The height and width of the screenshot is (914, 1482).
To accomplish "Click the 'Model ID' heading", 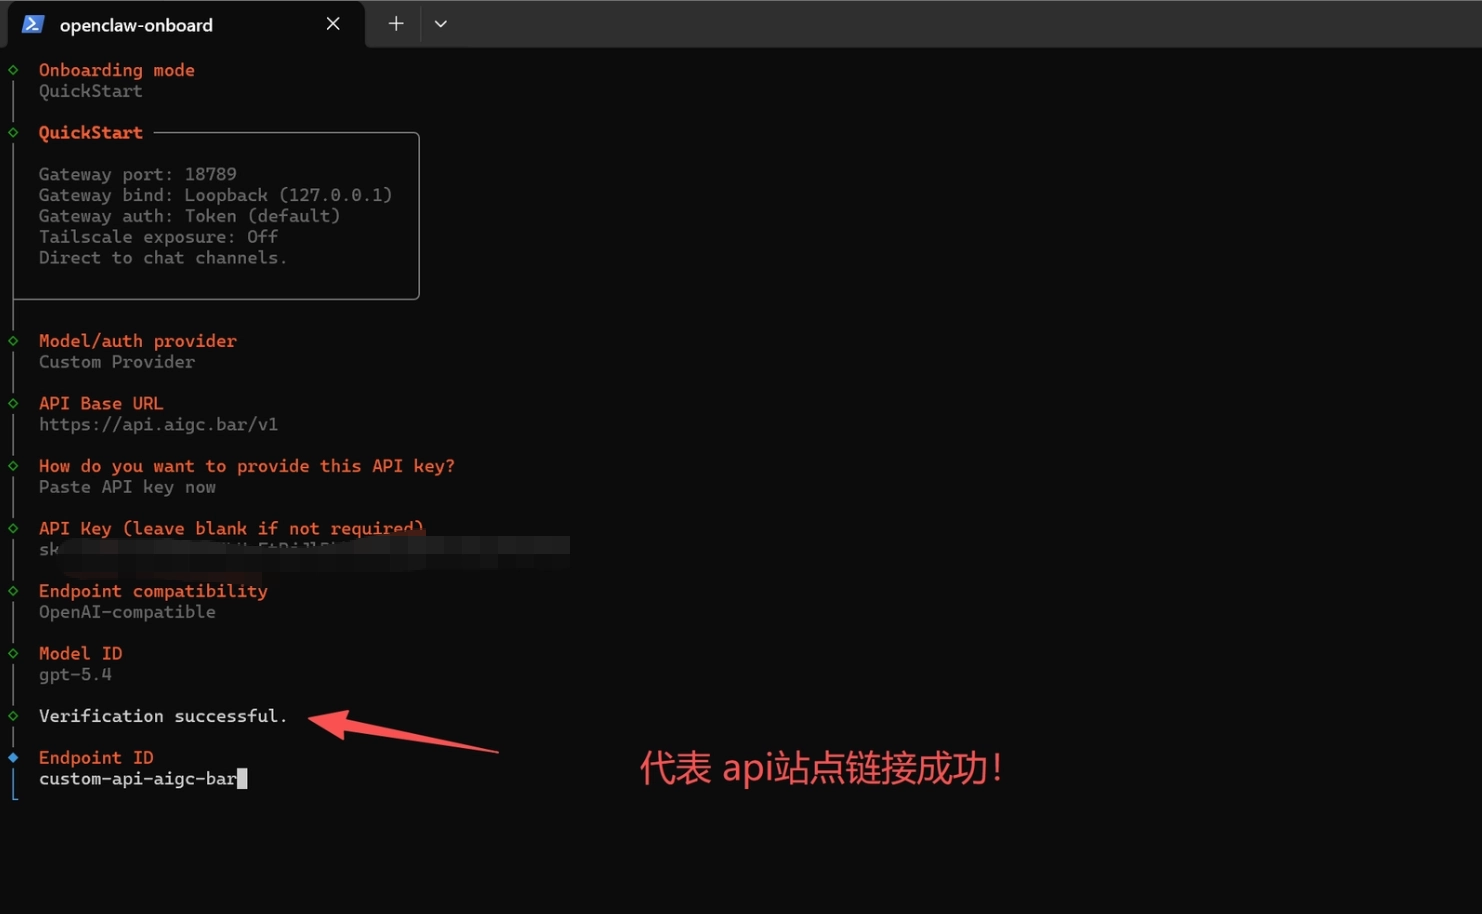I will click(81, 653).
